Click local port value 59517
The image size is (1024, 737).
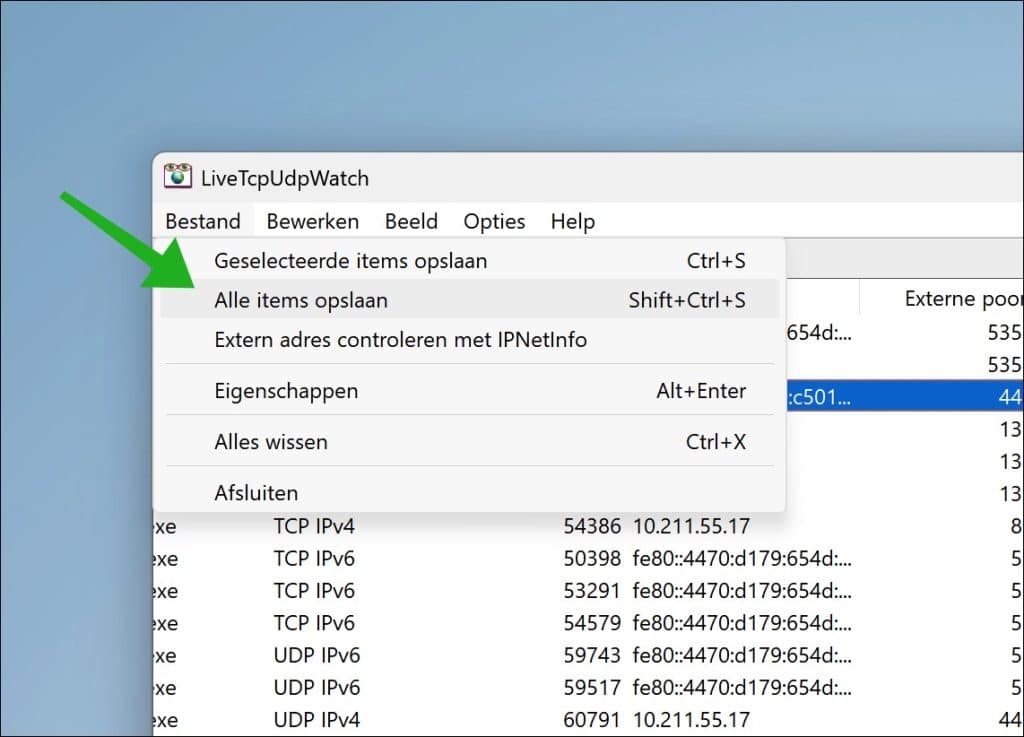coord(592,688)
